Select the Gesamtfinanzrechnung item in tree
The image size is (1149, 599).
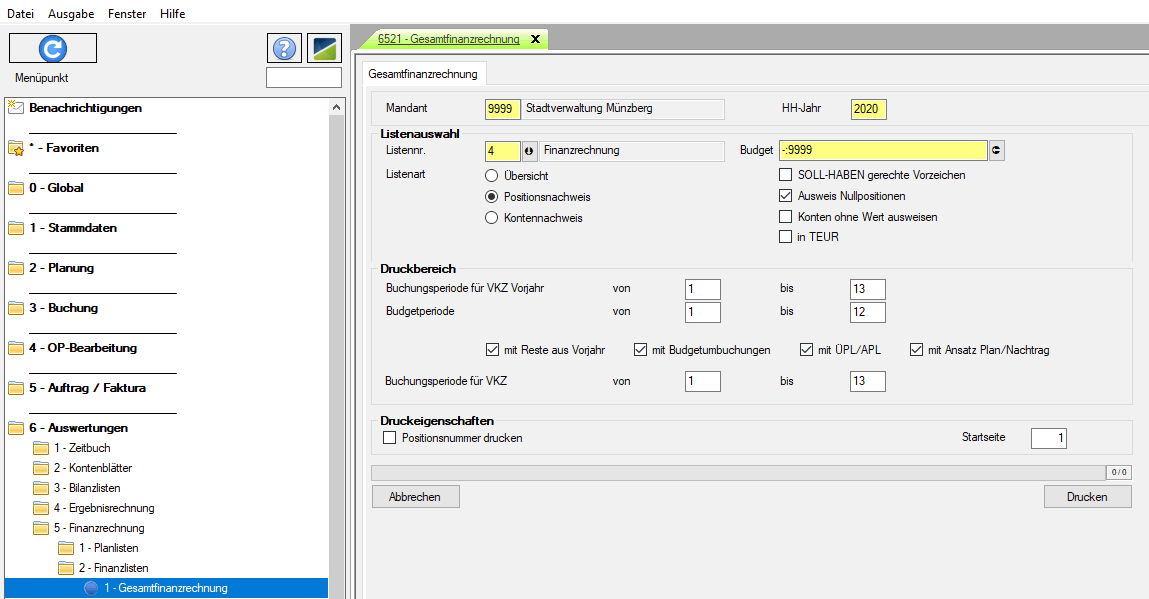165,588
